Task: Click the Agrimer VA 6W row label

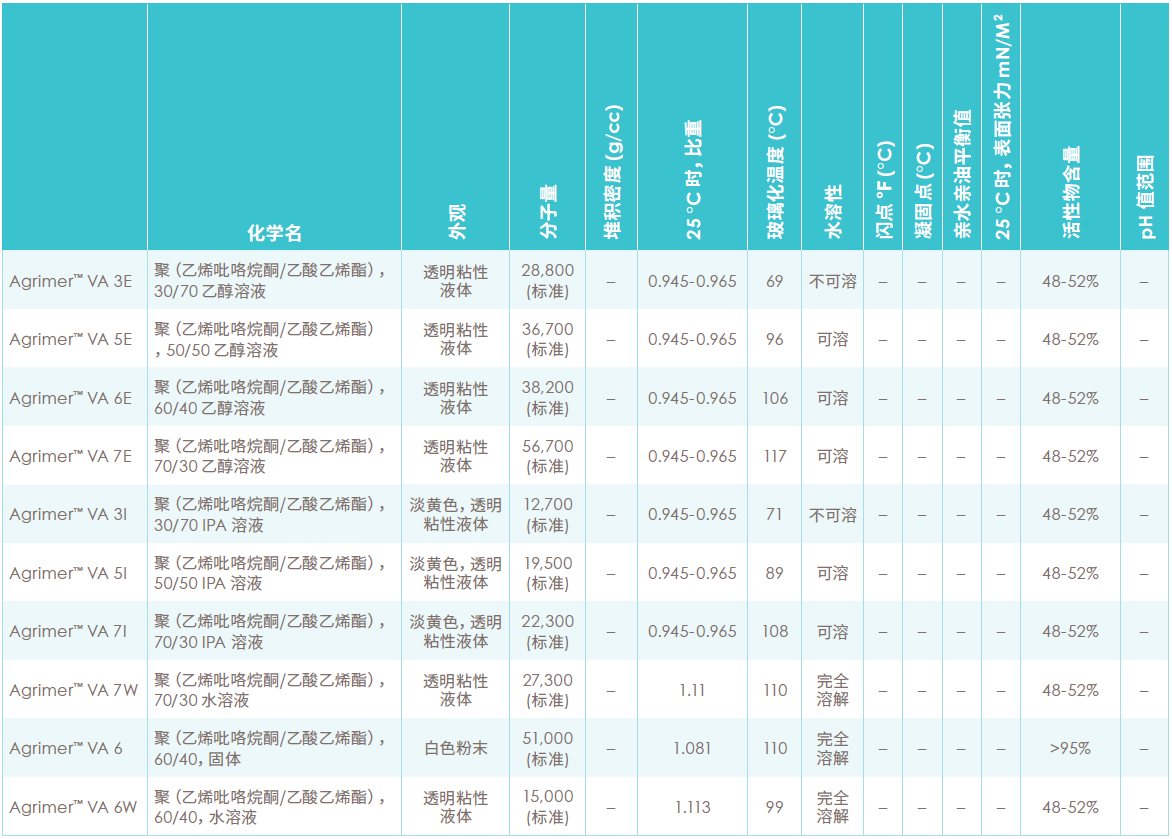Action: click(73, 807)
